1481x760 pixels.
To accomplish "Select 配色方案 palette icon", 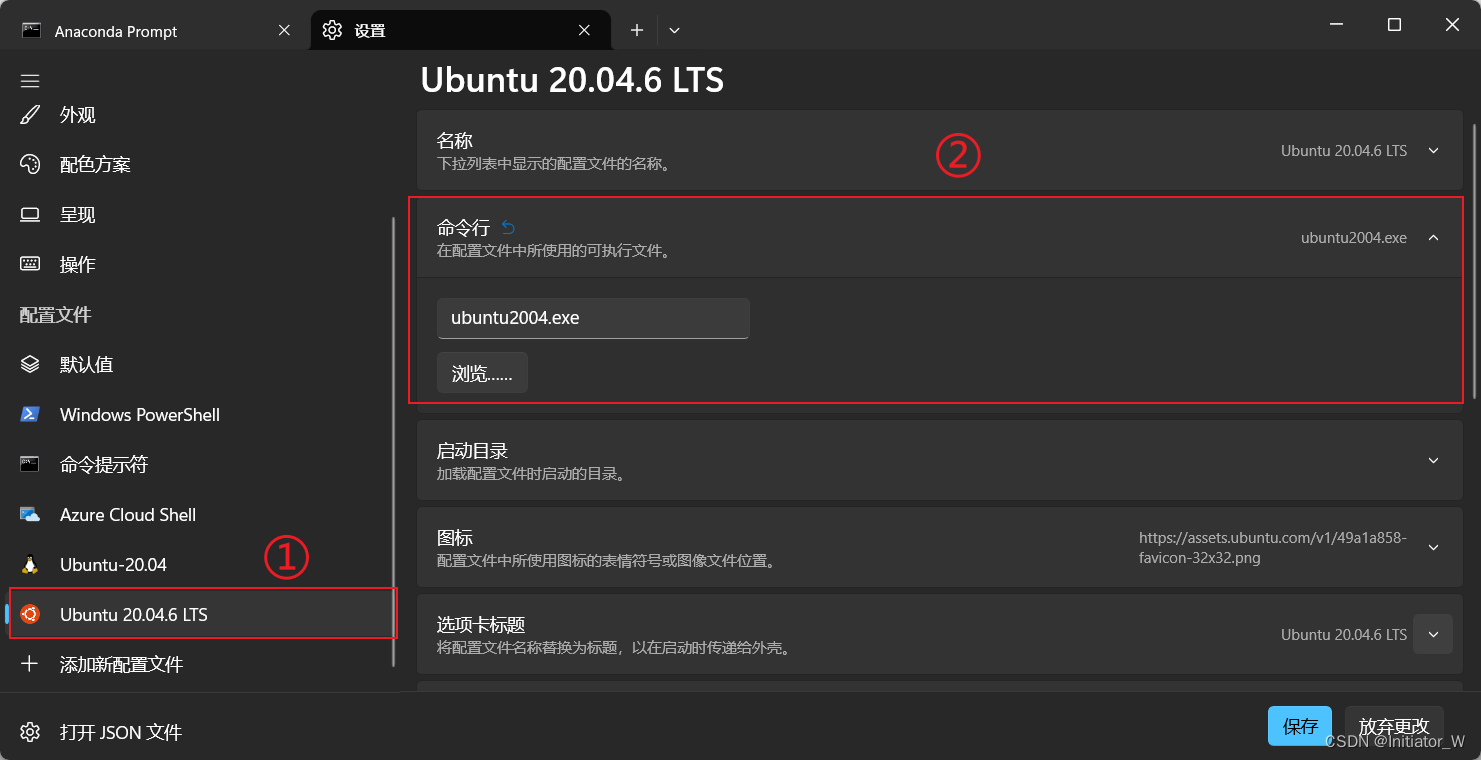I will tap(29, 164).
